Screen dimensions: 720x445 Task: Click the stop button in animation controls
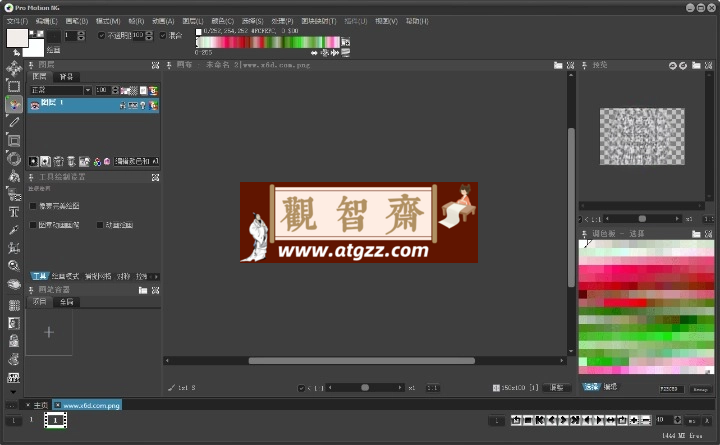pyautogui.click(x=528, y=420)
